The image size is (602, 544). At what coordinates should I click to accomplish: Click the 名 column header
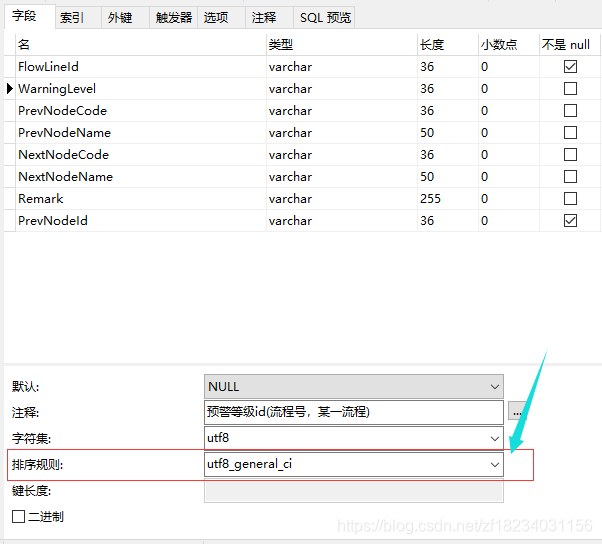(141, 45)
